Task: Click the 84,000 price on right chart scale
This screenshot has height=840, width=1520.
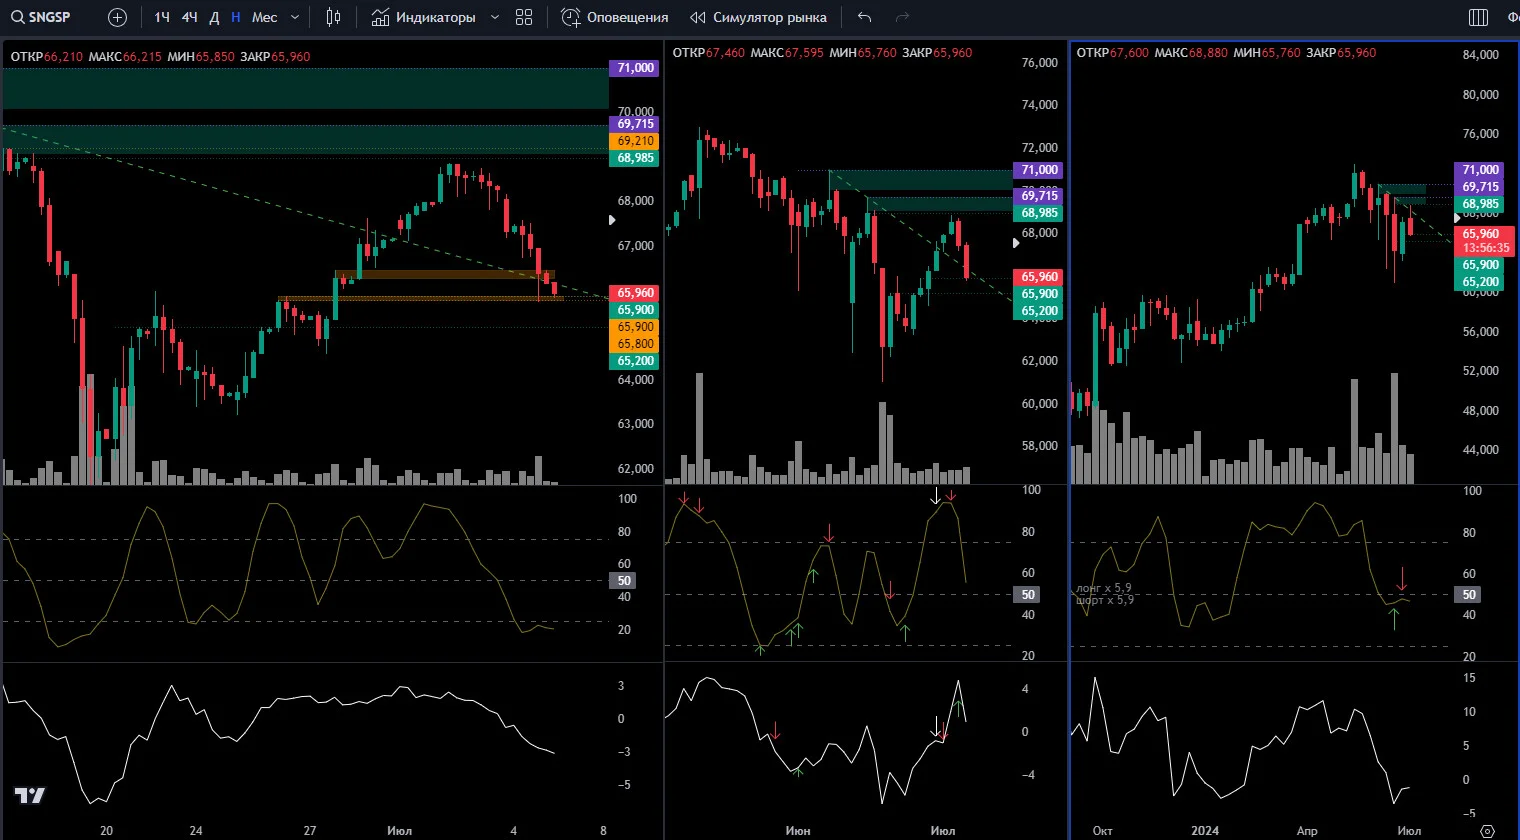Action: point(1480,55)
